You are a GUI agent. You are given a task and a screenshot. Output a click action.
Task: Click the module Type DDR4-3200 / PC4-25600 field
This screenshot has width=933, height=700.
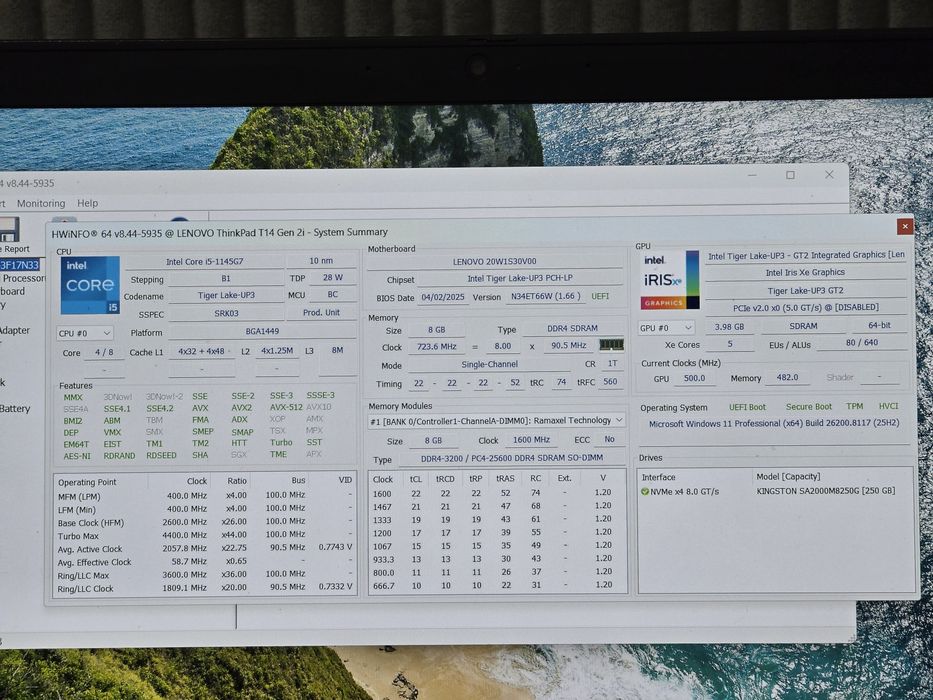tap(512, 458)
